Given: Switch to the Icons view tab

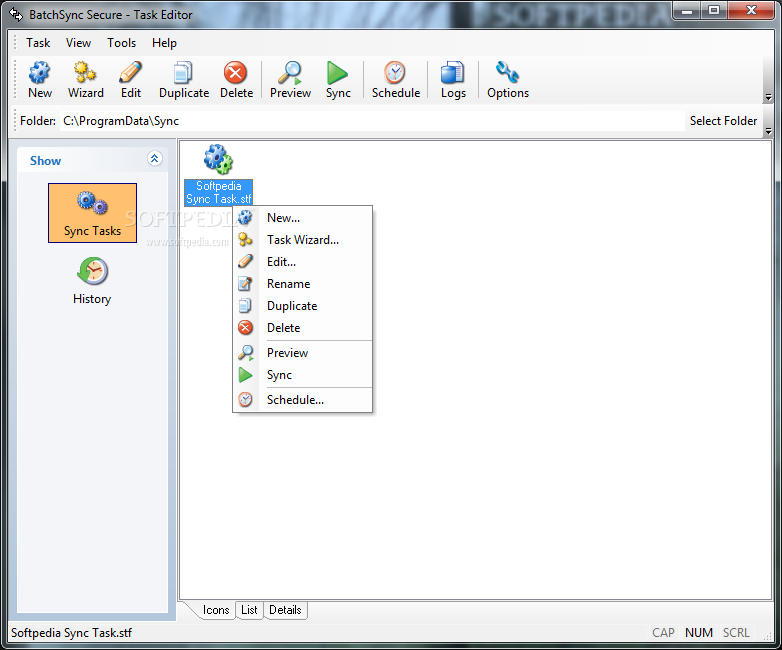Looking at the screenshot, I should pos(215,610).
